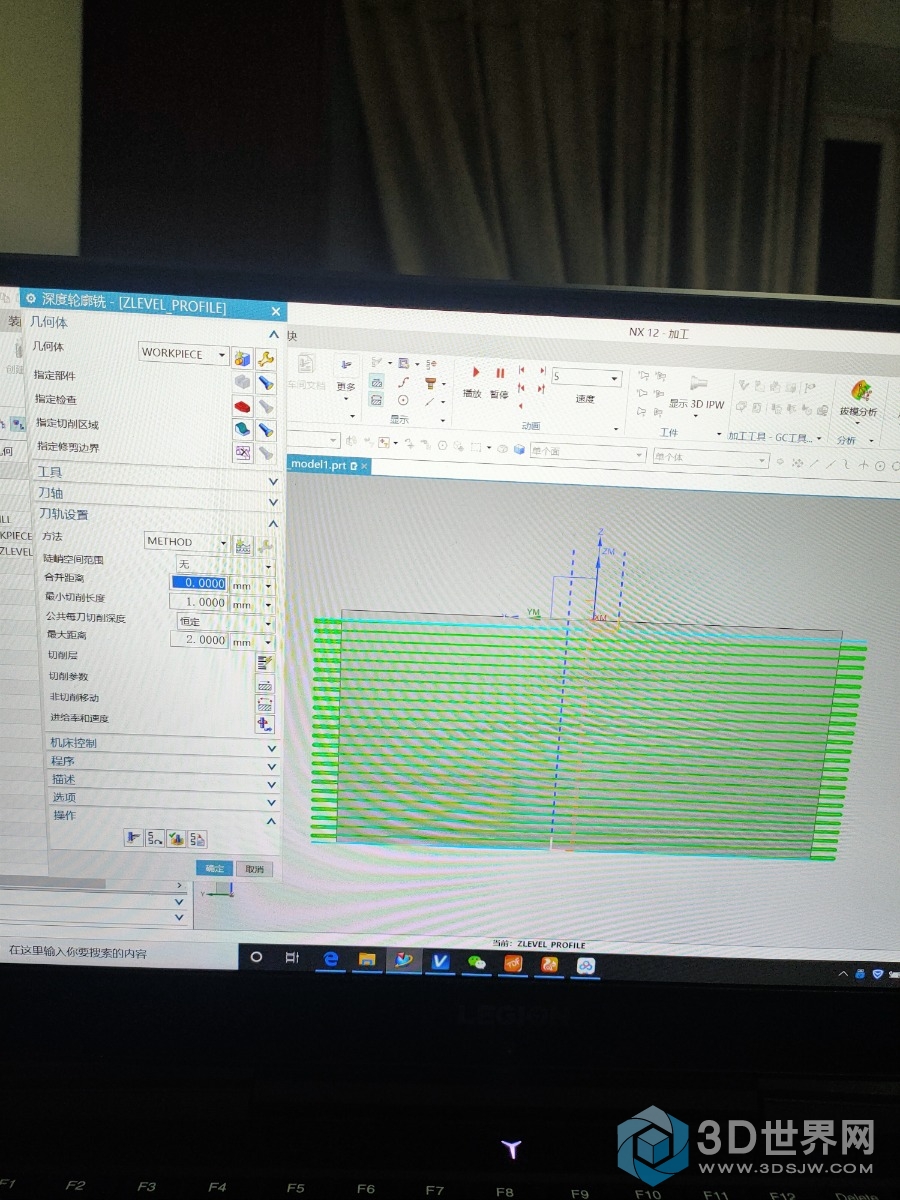The image size is (900, 1200).
Task: Click the Task View taskbar icon
Action: click(x=292, y=958)
